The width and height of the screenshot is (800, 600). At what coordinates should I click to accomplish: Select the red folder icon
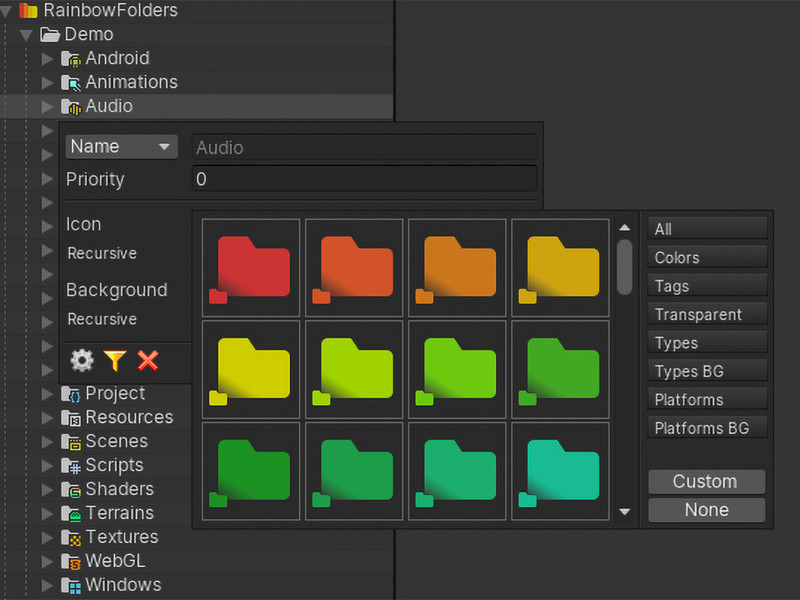251,268
